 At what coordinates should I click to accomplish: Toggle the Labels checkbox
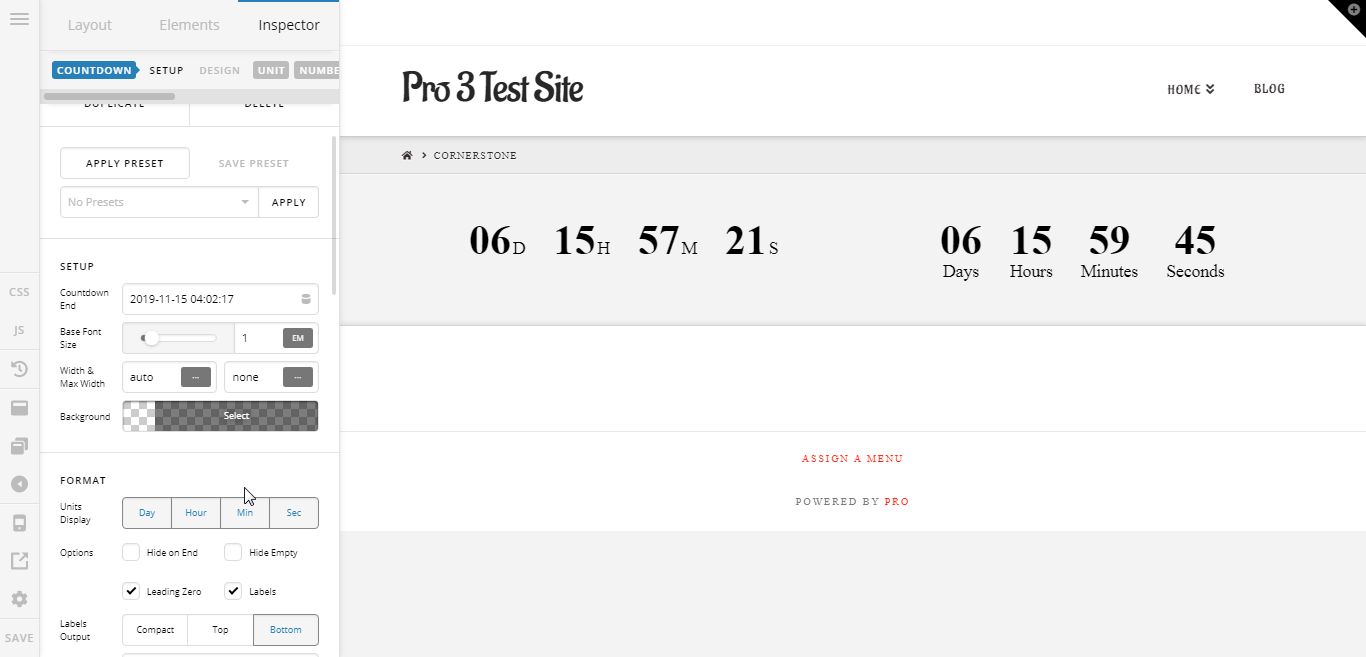point(233,591)
